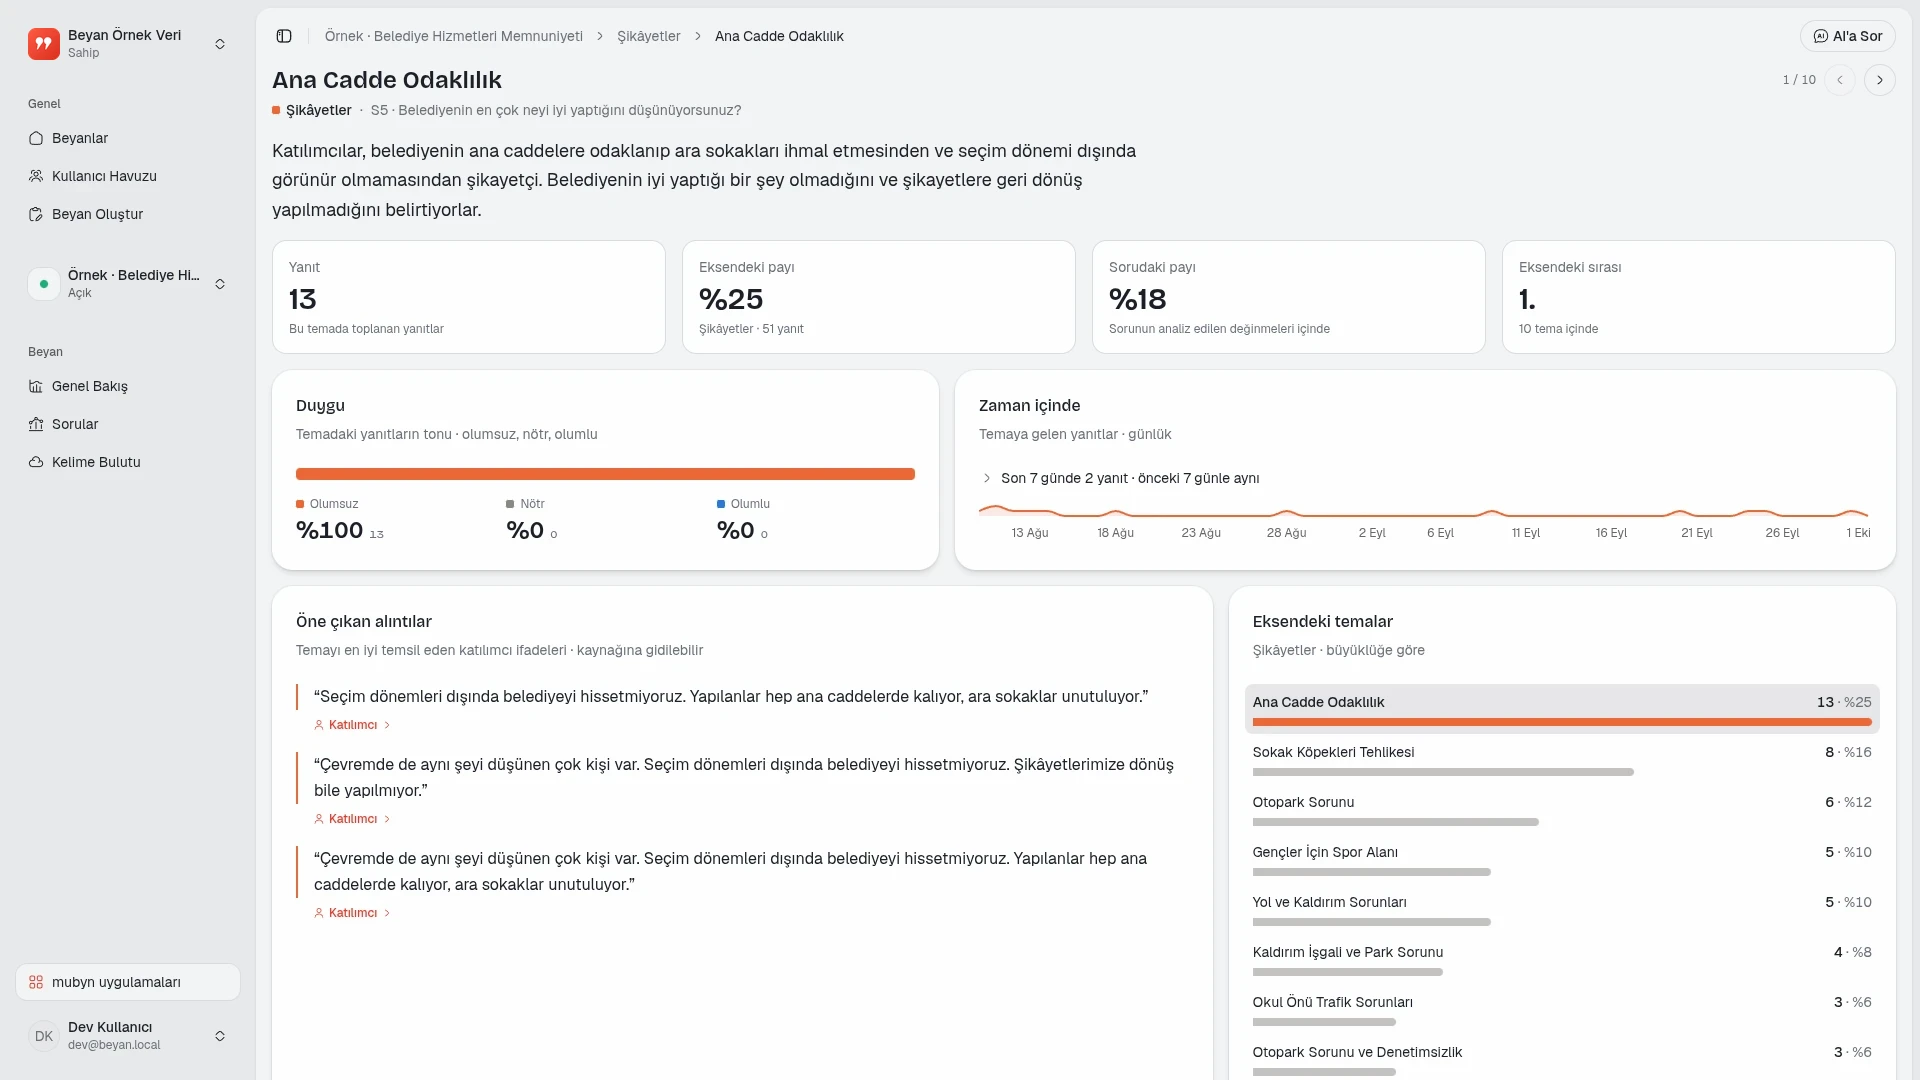1920x1080 pixels.
Task: Expand the Son 7 günde 2 yanıt row
Action: [x=1120, y=478]
